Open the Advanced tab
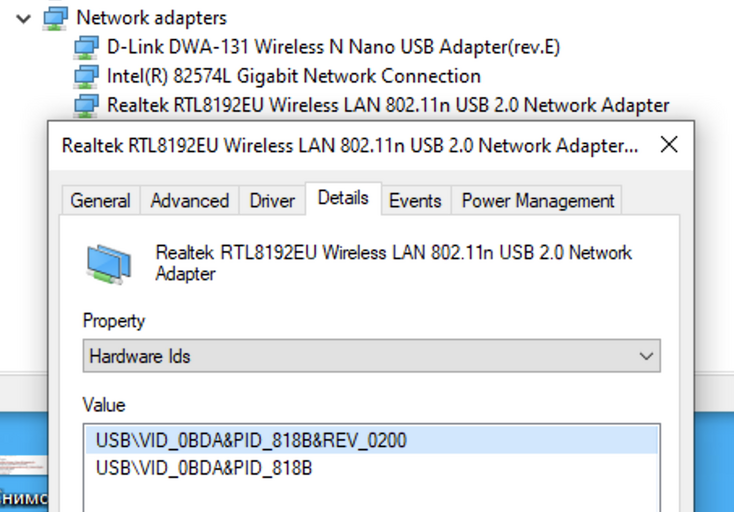Screen dimensions: 734x512 tap(190, 201)
